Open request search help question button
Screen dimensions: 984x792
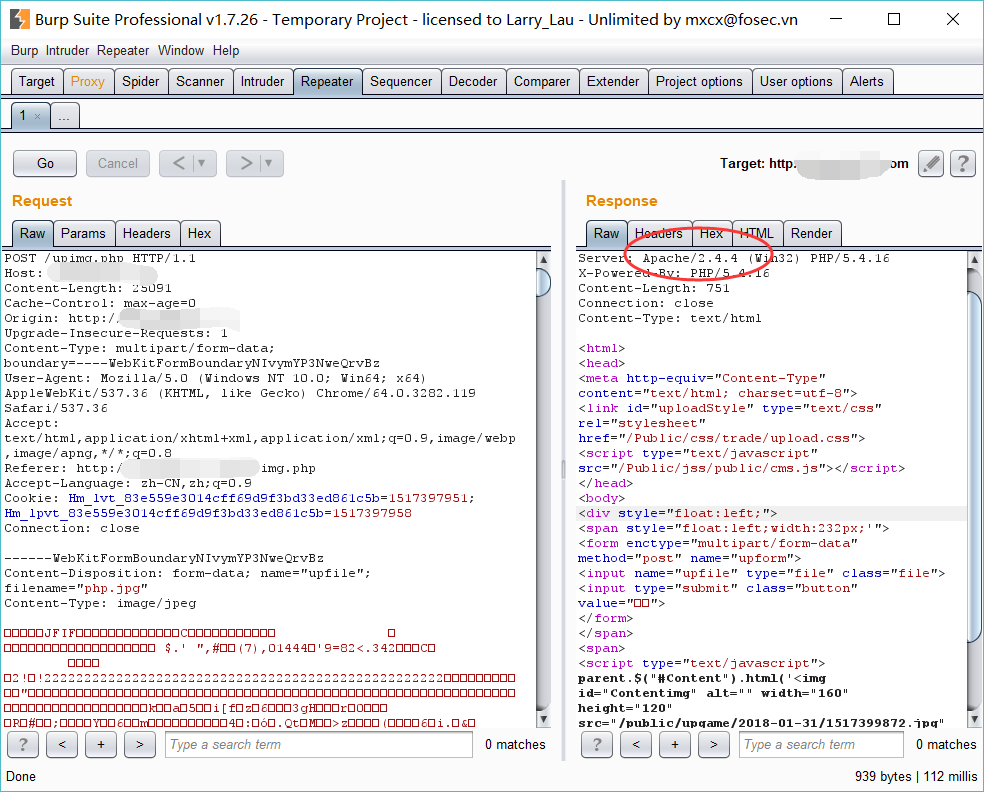23,745
